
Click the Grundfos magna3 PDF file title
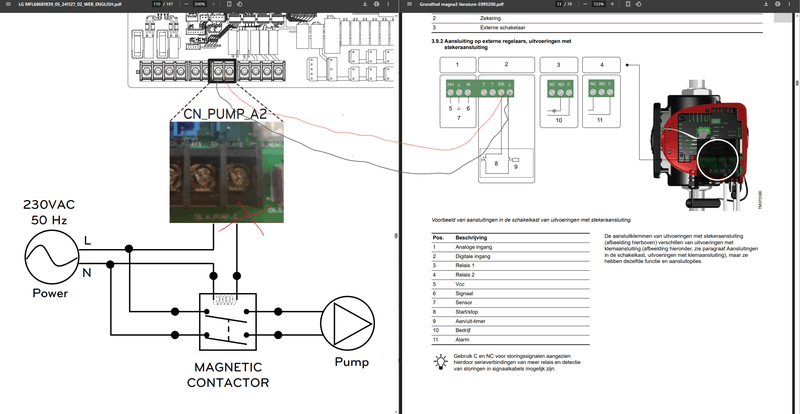pos(462,4)
